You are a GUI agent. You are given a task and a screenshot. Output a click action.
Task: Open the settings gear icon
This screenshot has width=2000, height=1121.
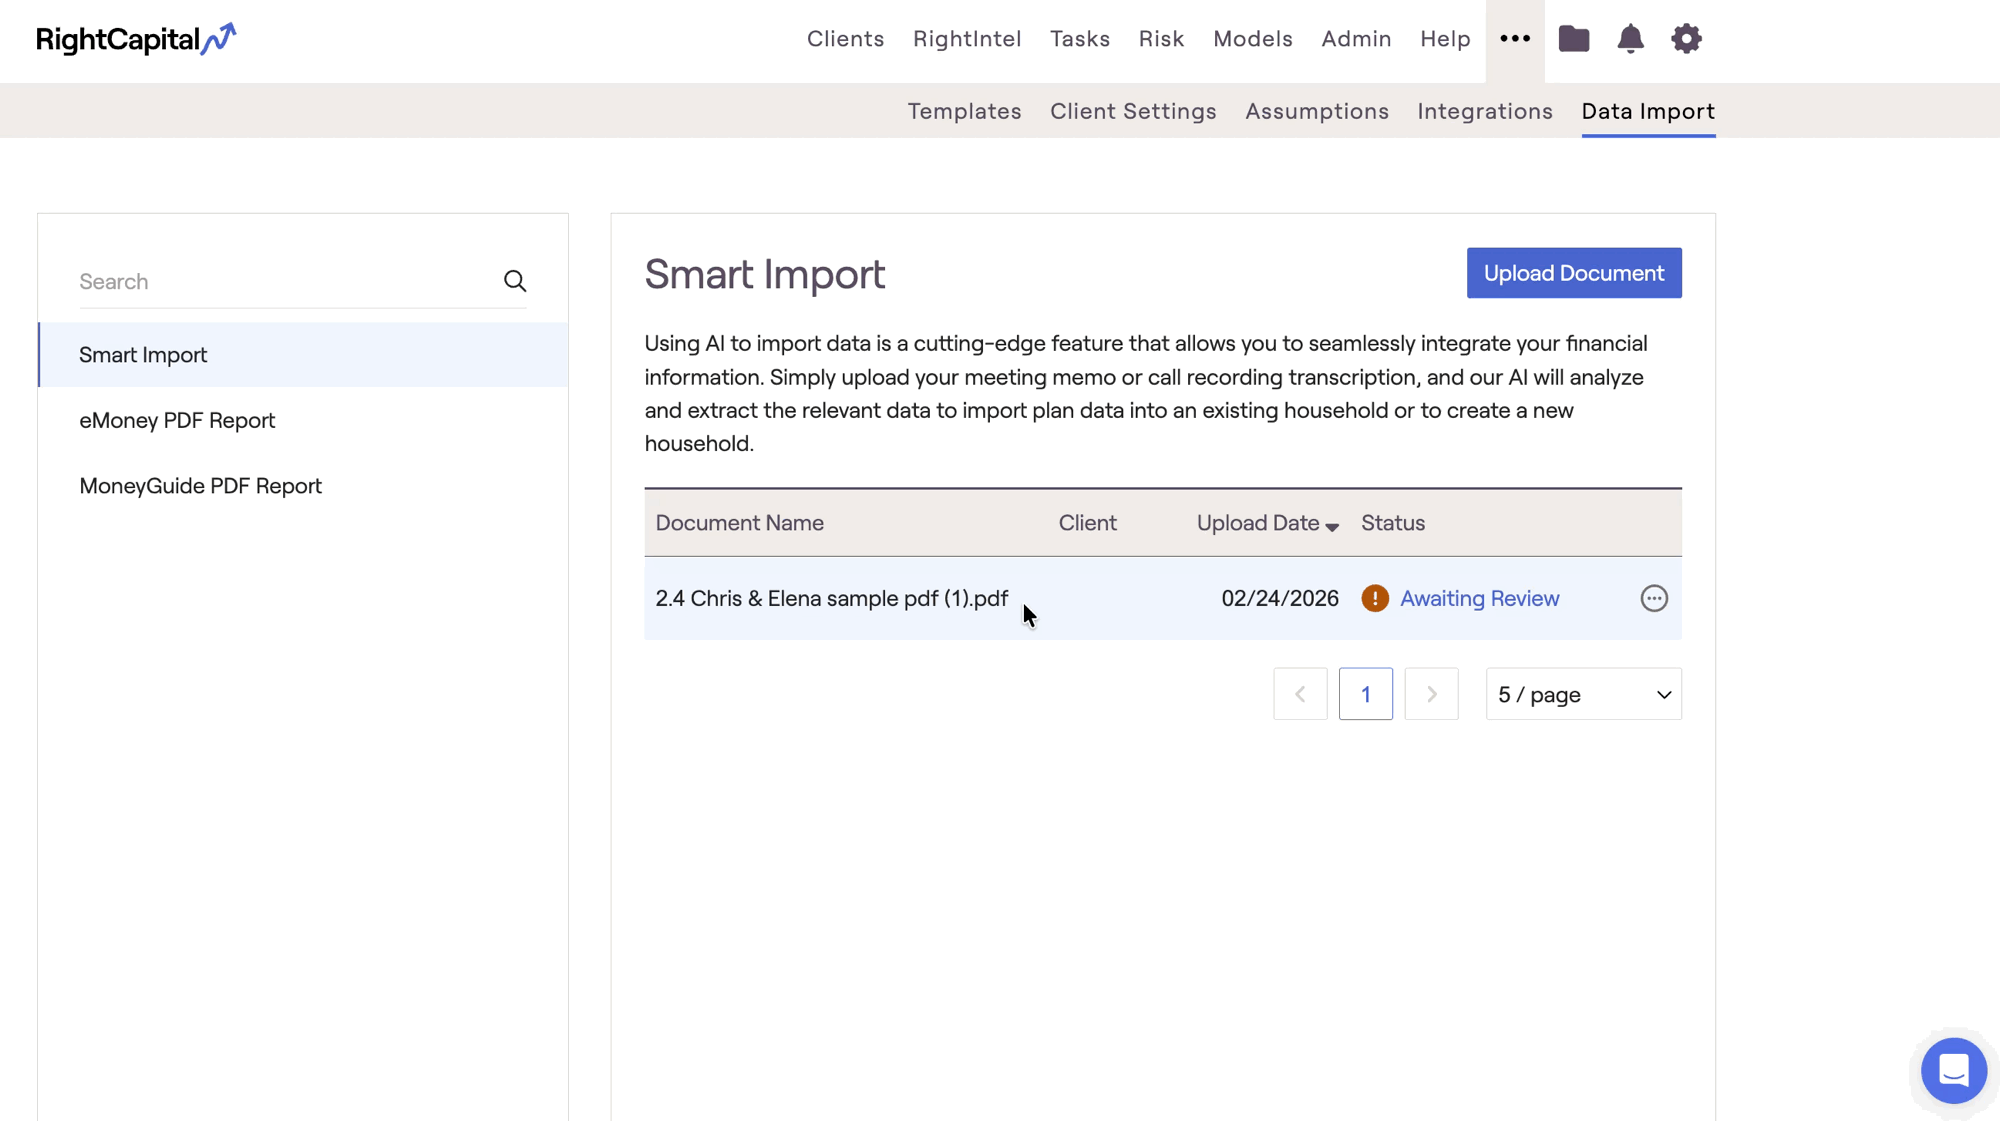coord(1686,39)
